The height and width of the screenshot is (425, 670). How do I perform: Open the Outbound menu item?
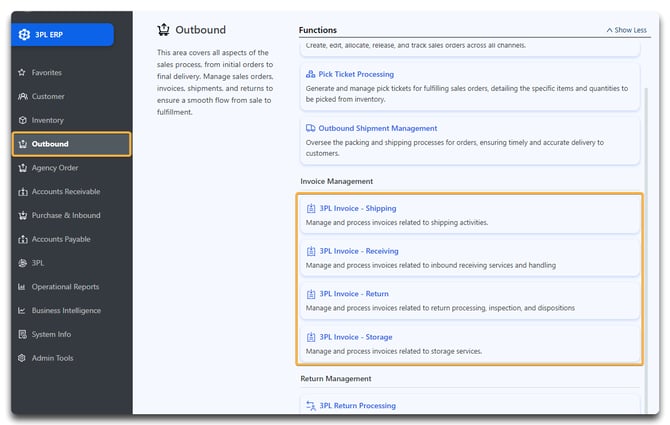pyautogui.click(x=50, y=144)
